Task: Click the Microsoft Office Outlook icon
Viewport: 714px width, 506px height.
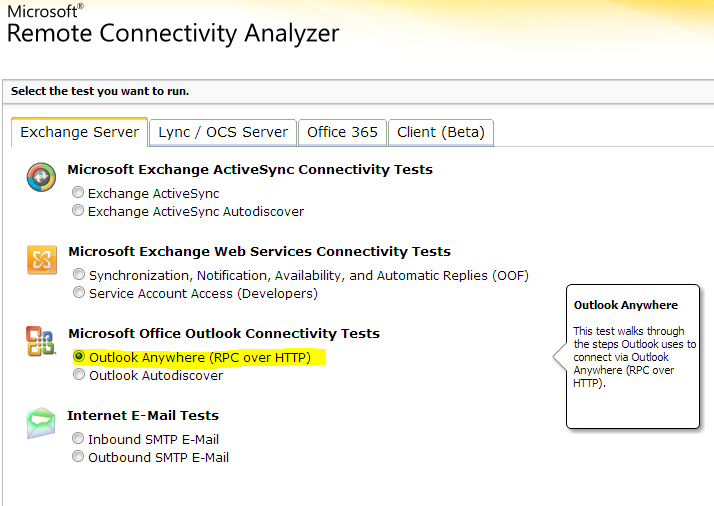Action: click(41, 341)
